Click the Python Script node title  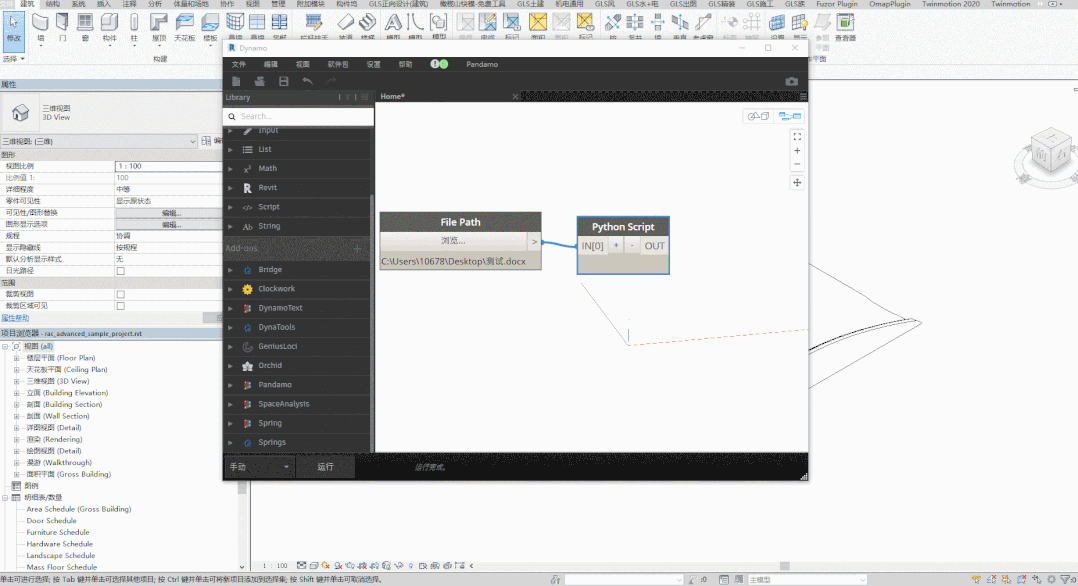coord(623,227)
